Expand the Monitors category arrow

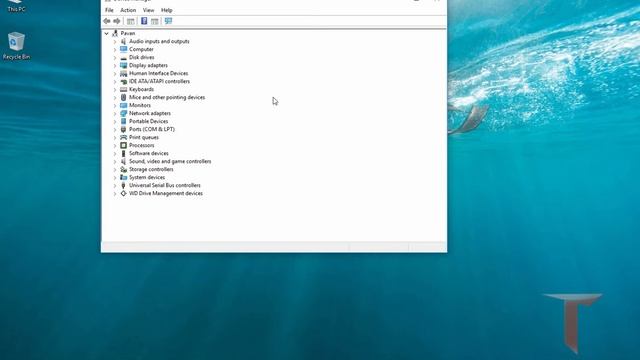point(115,106)
